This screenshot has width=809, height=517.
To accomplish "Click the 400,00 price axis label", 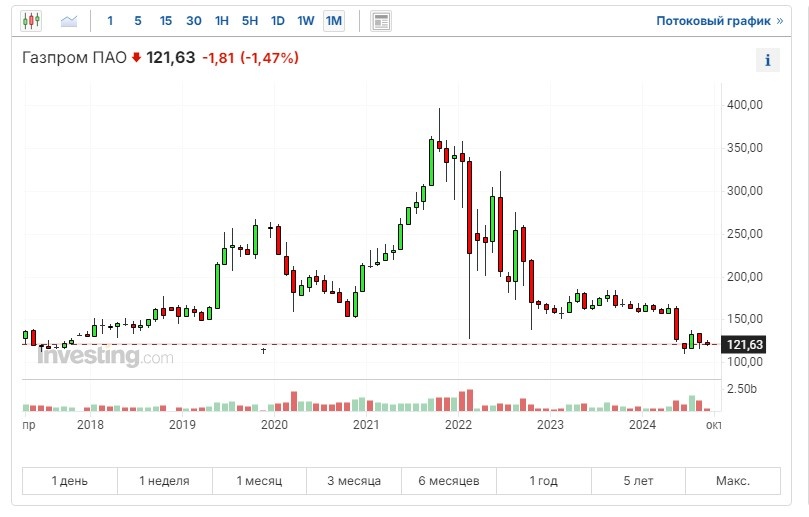I will point(745,105).
